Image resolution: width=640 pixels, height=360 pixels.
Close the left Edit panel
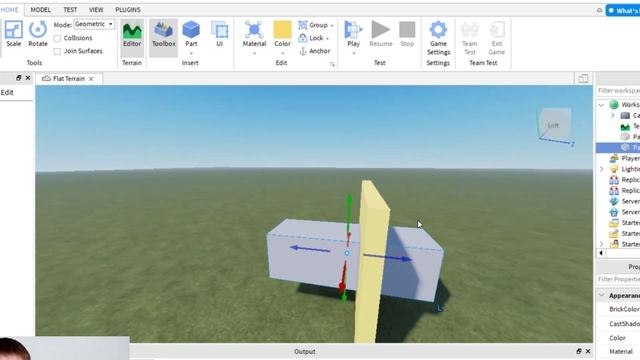pyautogui.click(x=28, y=78)
